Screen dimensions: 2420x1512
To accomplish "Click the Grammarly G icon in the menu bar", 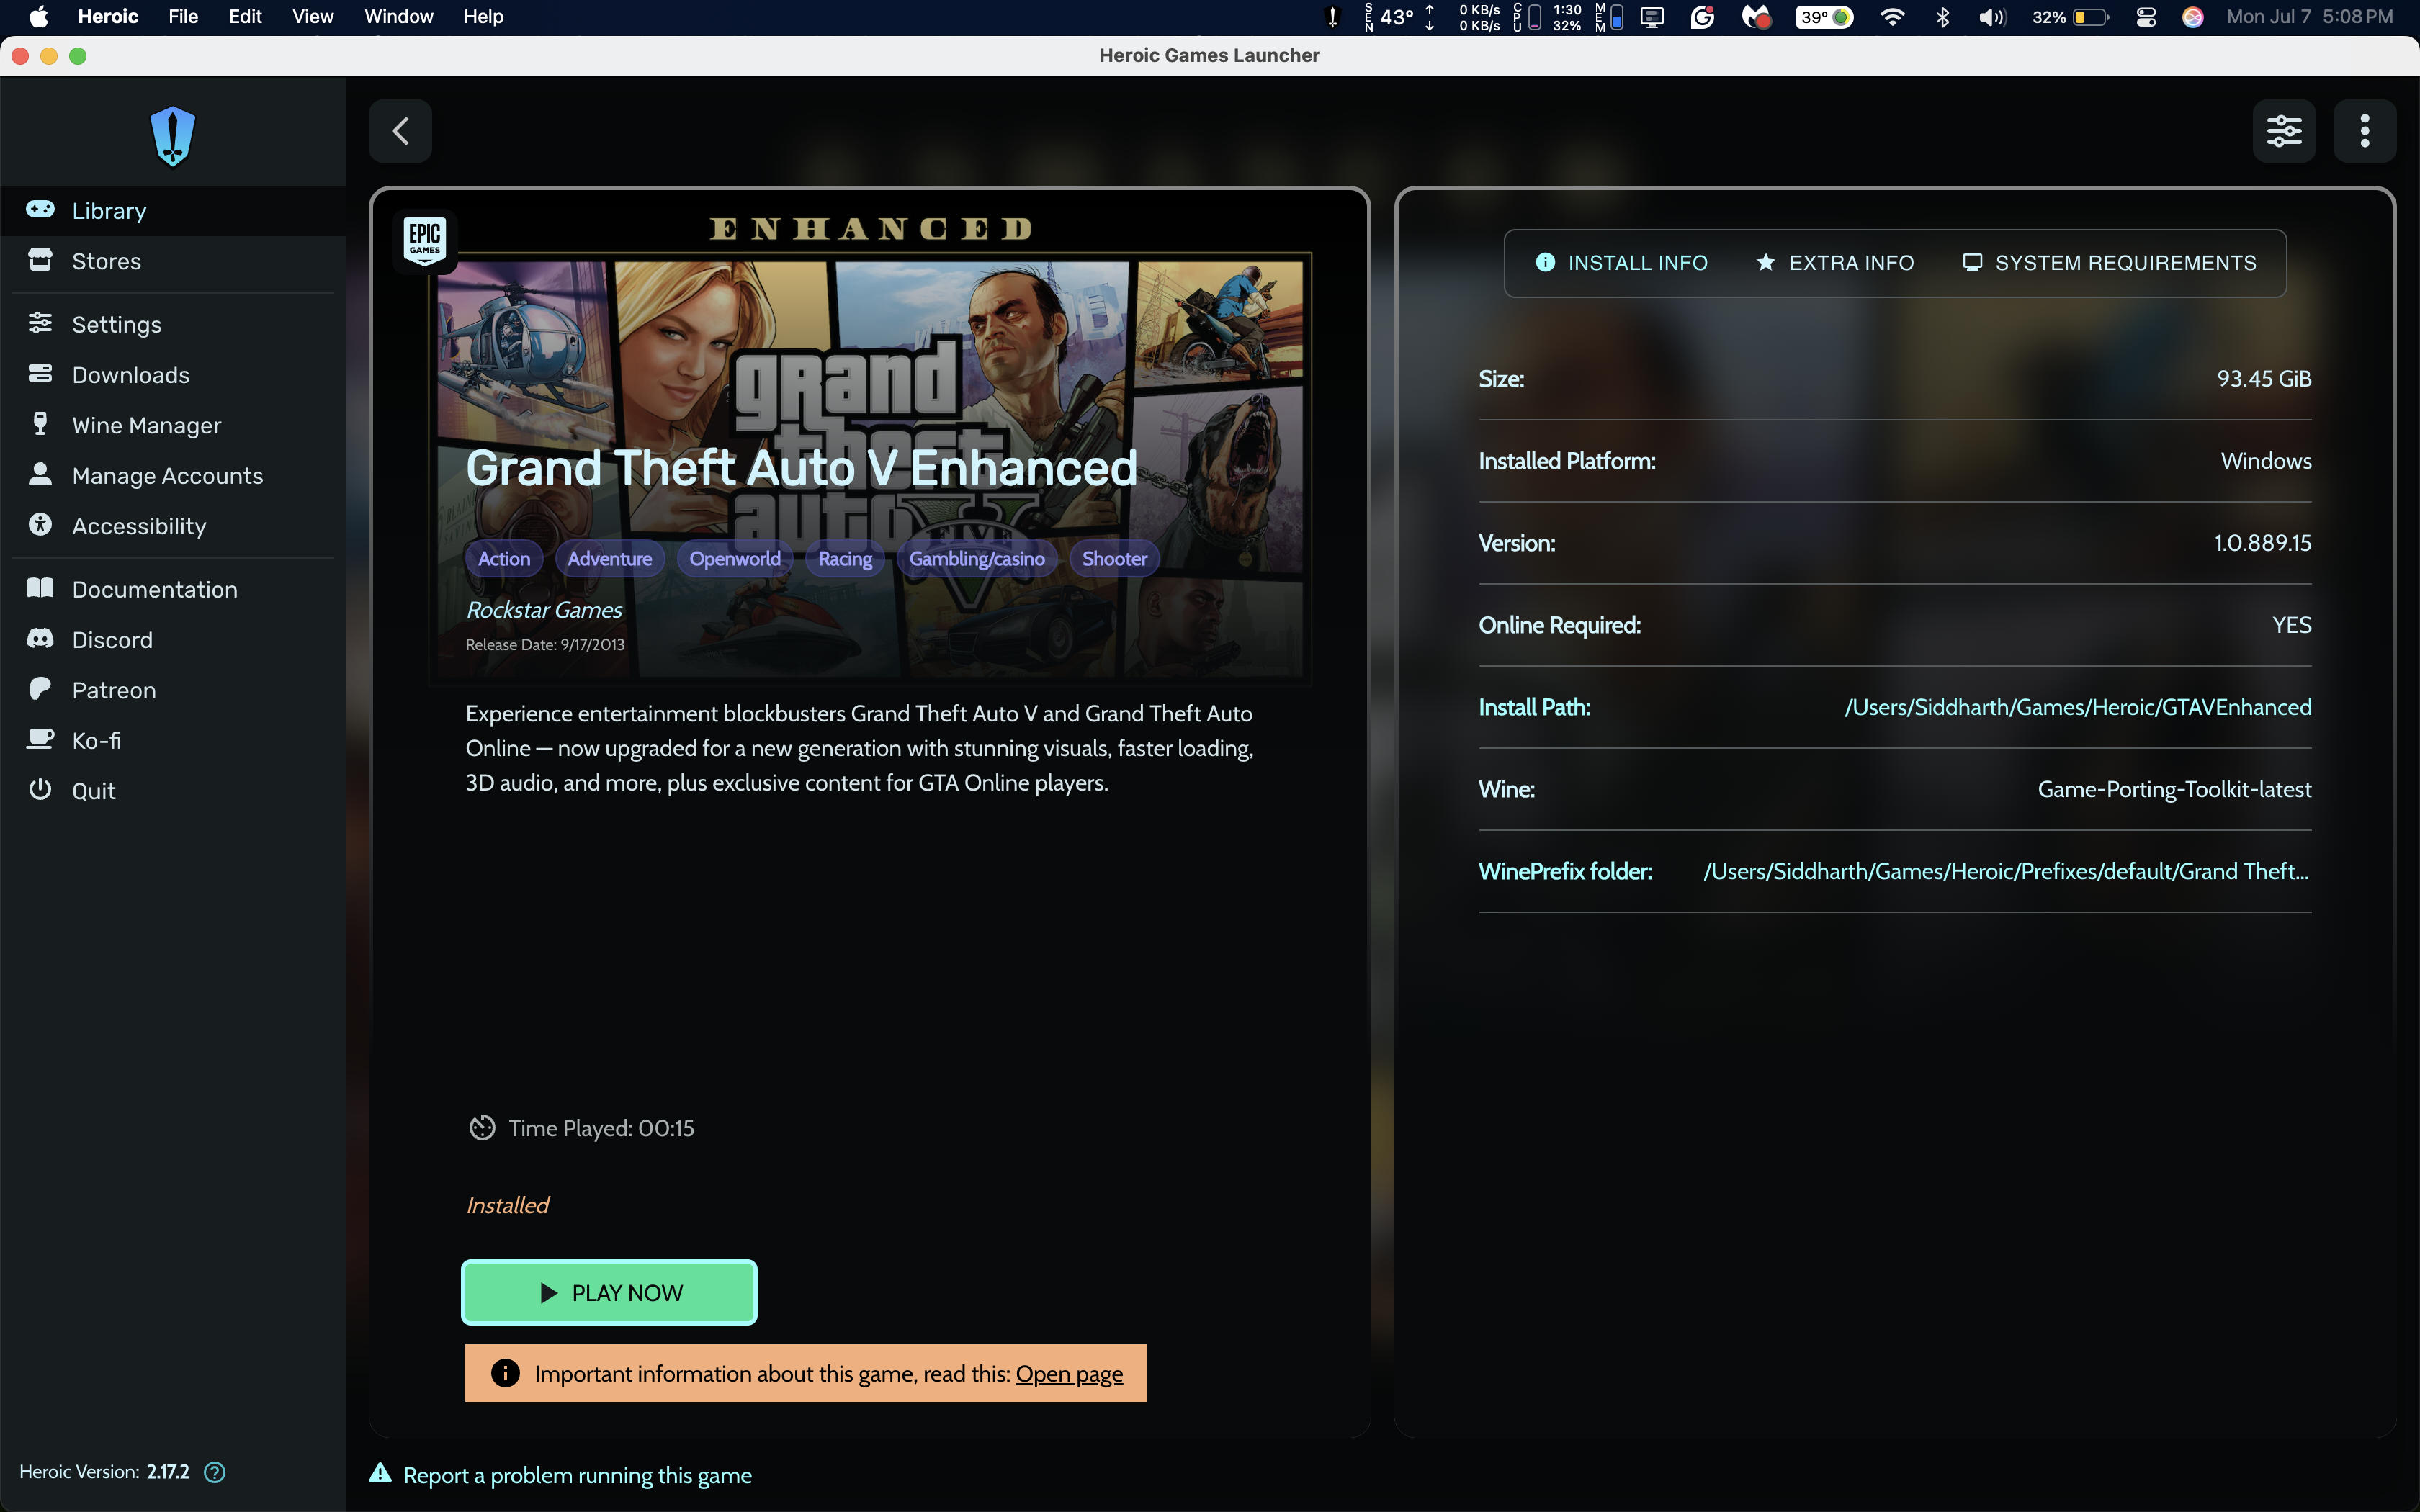I will [x=1702, y=17].
